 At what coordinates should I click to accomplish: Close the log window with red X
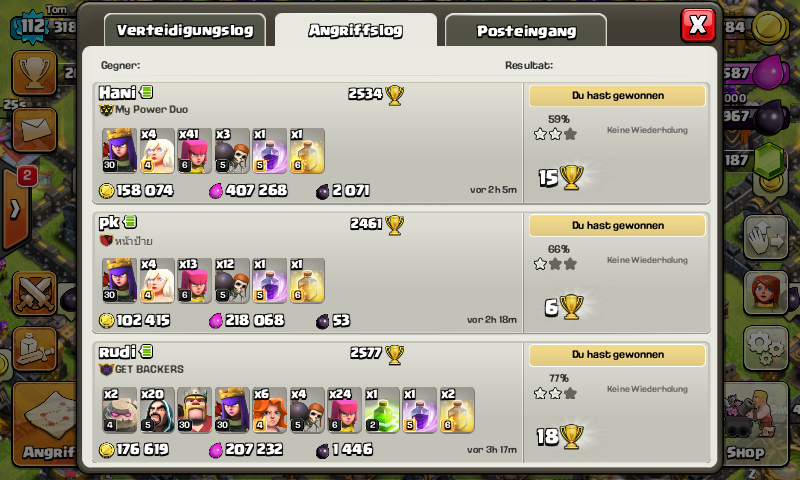[x=697, y=24]
